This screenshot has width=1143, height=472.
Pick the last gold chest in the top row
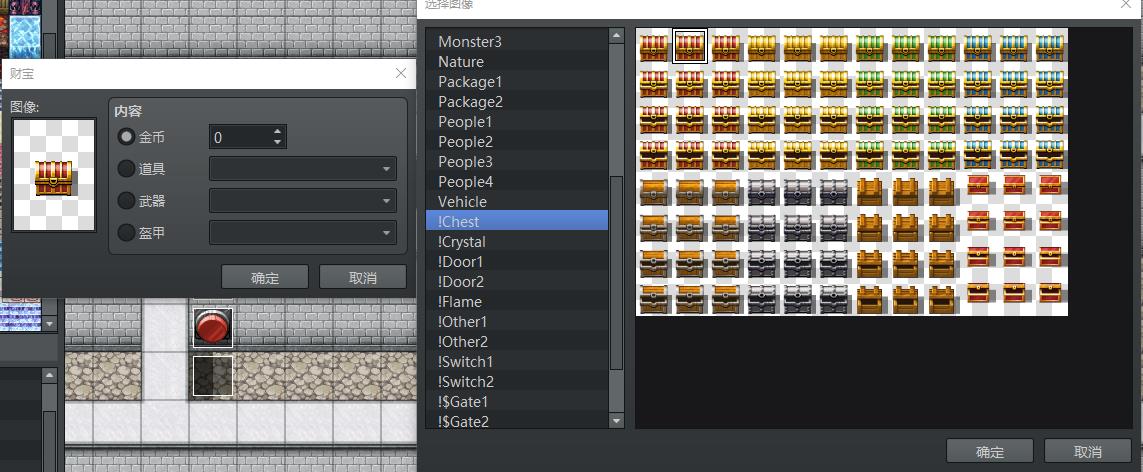[834, 47]
